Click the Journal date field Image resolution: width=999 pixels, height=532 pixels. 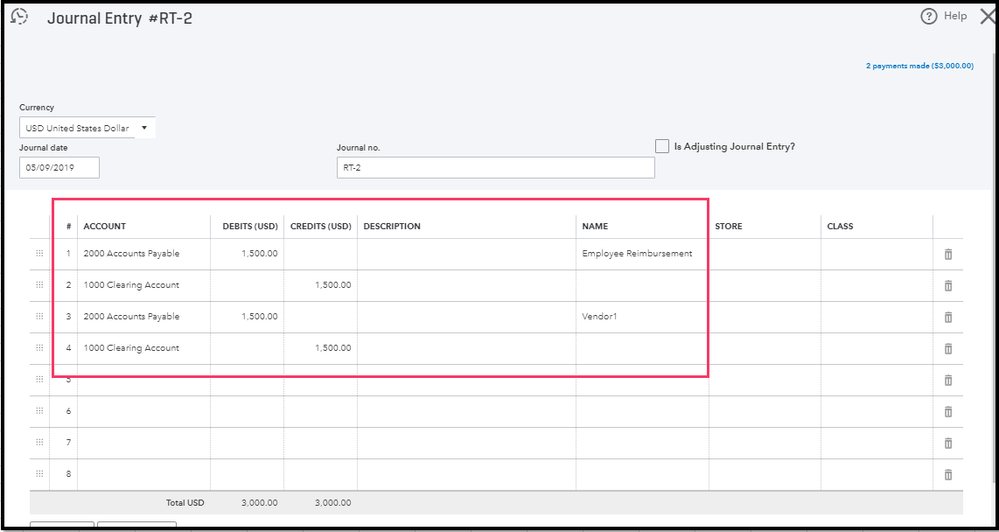coord(59,167)
